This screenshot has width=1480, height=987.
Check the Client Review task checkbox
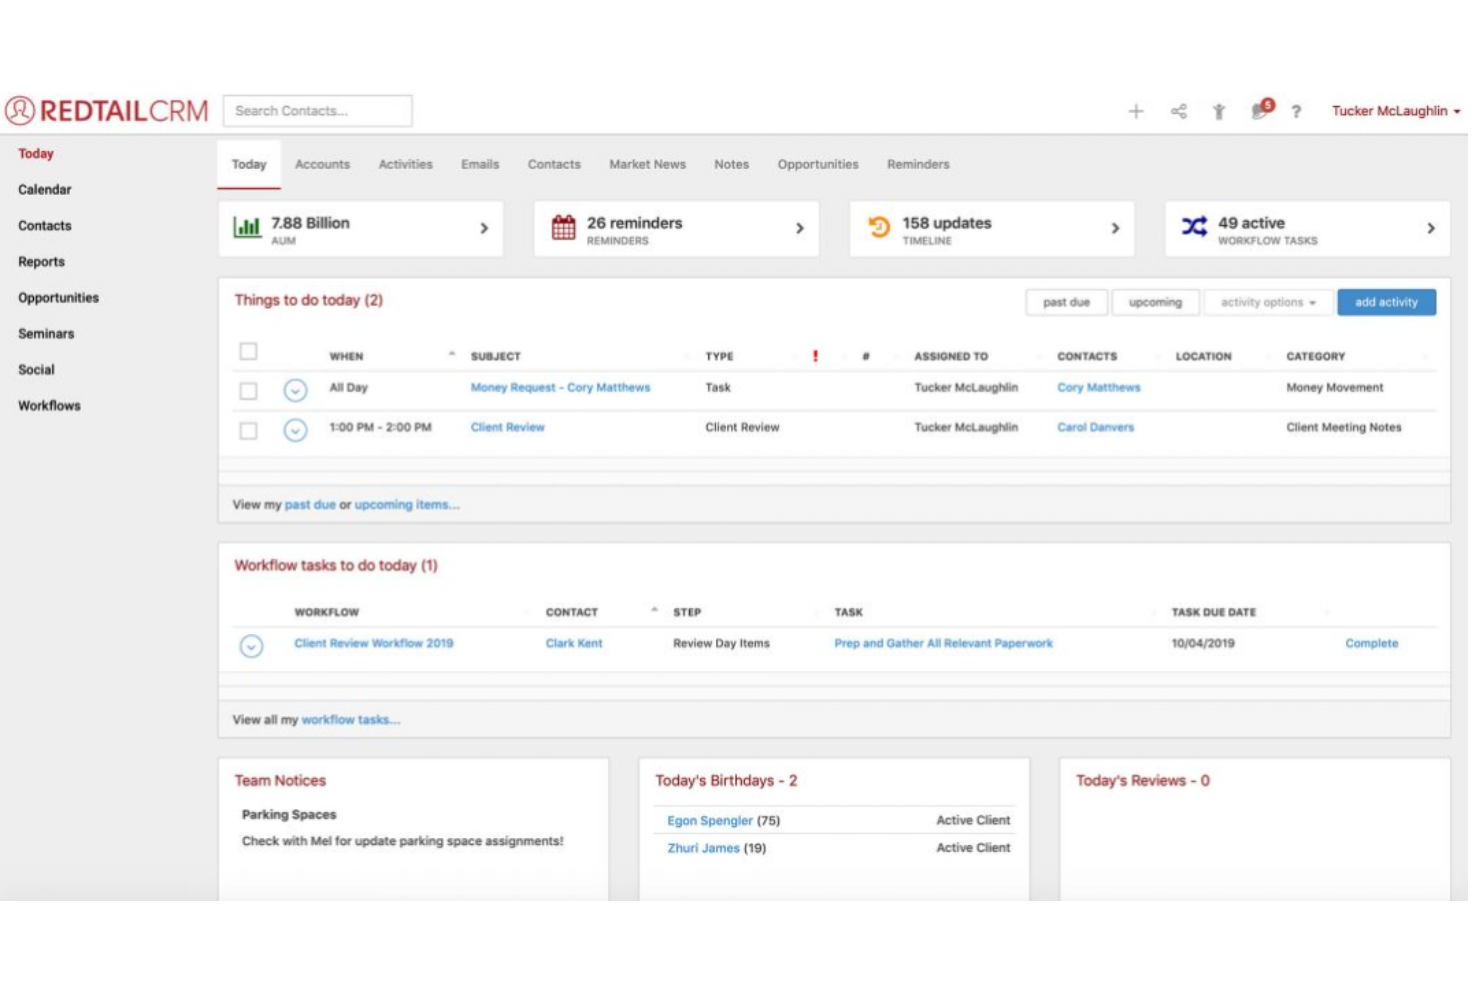246,427
